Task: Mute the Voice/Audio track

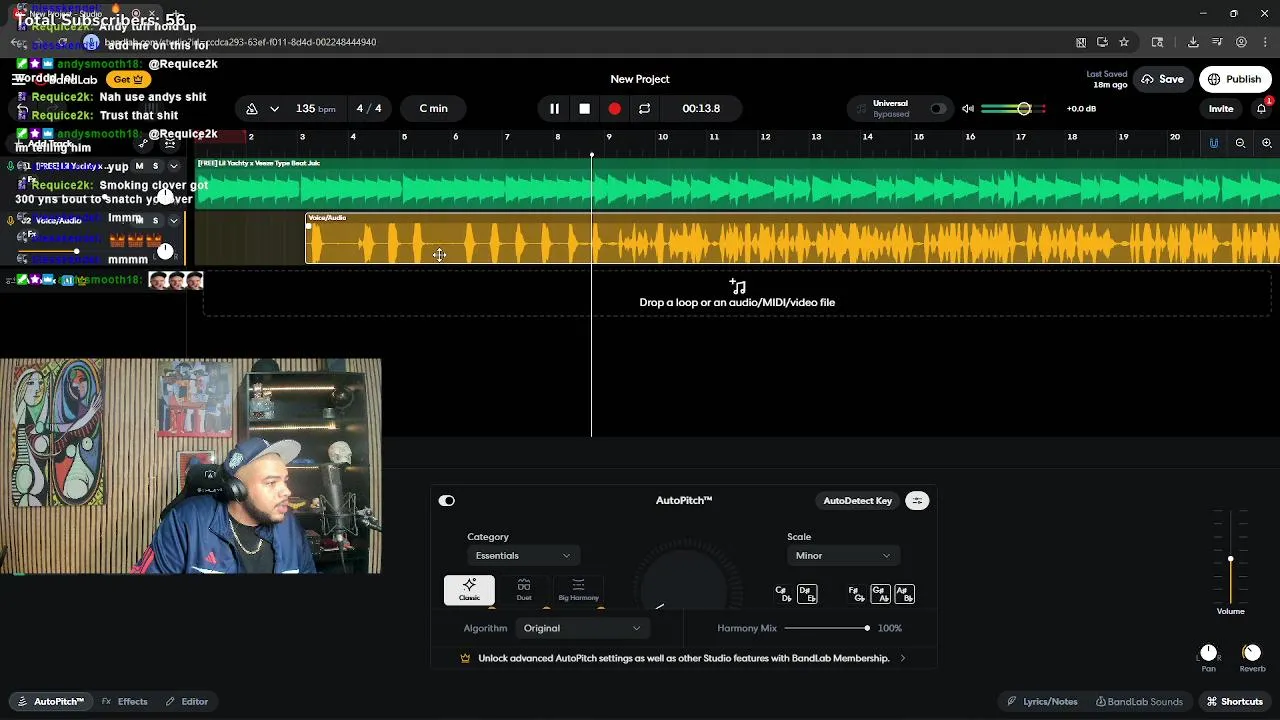Action: click(x=139, y=220)
